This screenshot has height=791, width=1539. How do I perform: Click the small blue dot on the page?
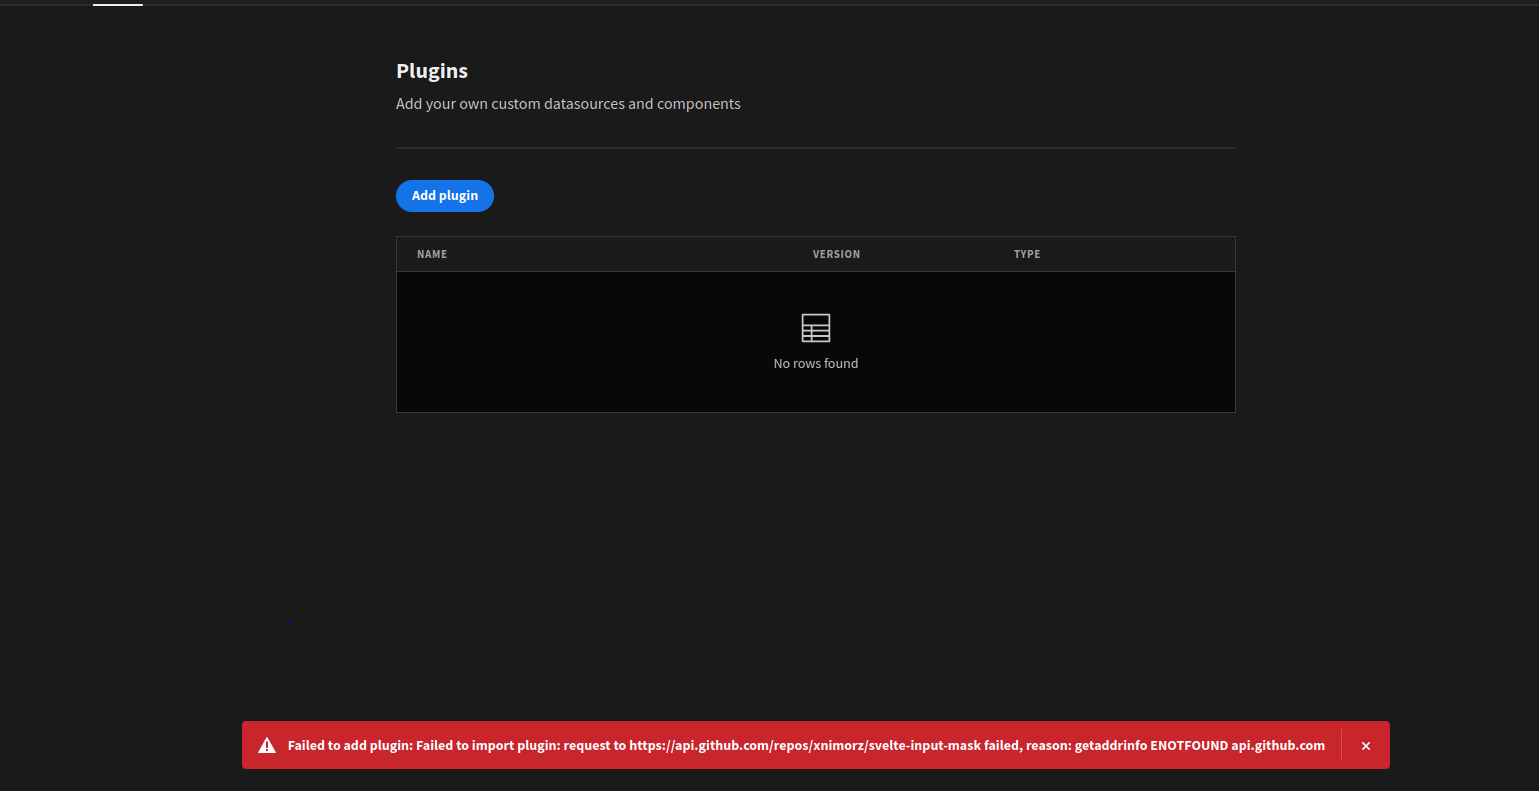click(x=289, y=621)
